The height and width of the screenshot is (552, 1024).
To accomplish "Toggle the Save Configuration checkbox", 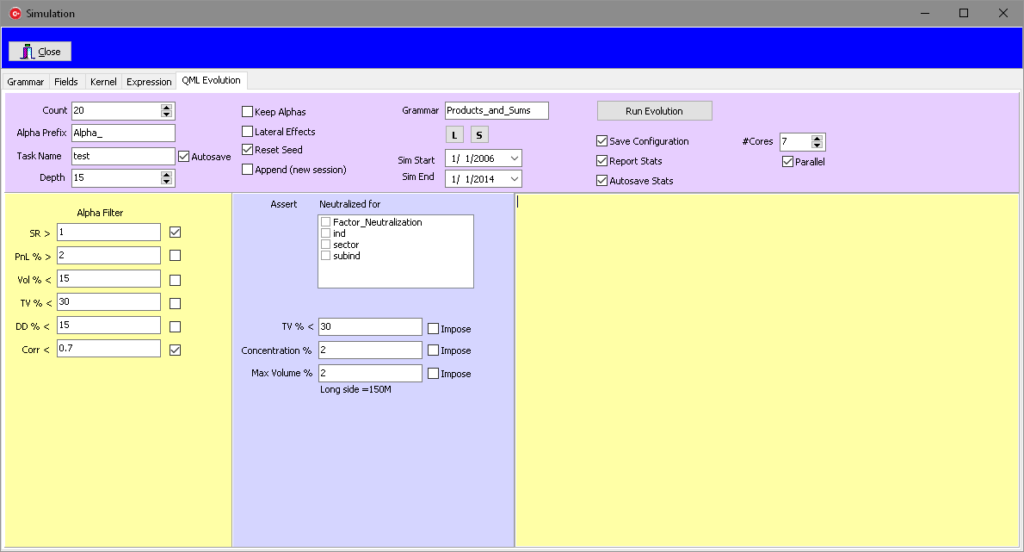I will coord(602,141).
